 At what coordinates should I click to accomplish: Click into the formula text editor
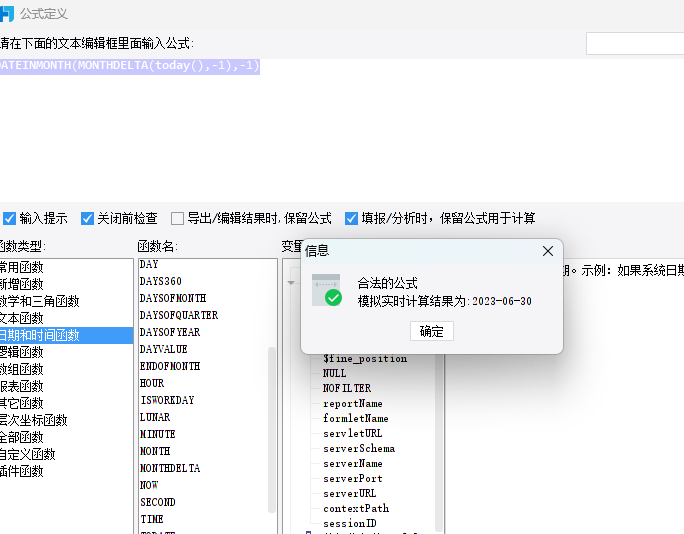point(342,130)
